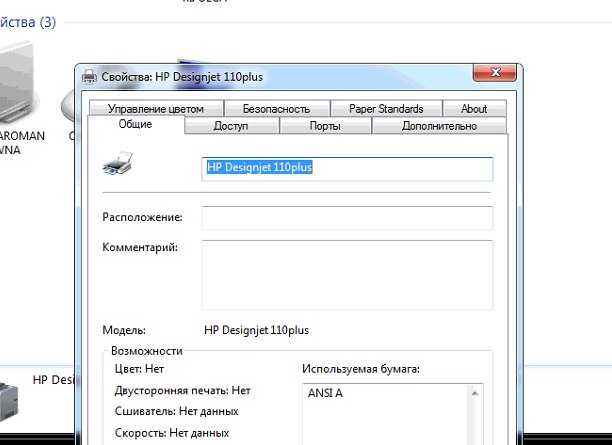Focus the Расположение input field
612x445 pixels.
[x=347, y=218]
